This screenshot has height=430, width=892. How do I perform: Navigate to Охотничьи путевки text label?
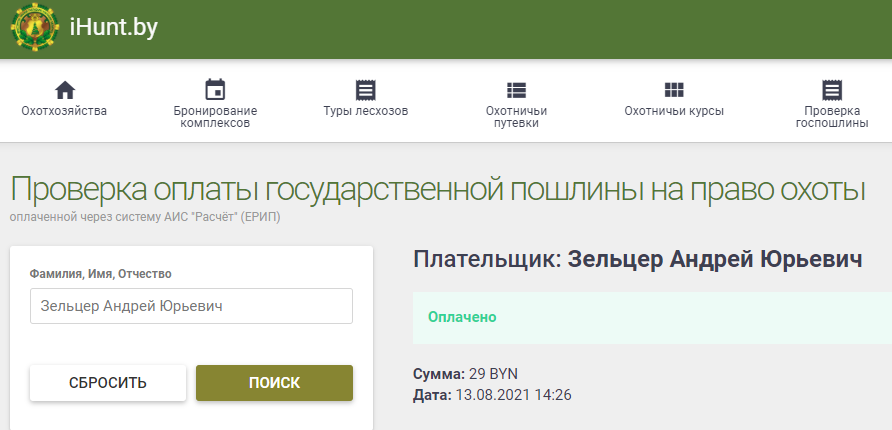coord(516,117)
